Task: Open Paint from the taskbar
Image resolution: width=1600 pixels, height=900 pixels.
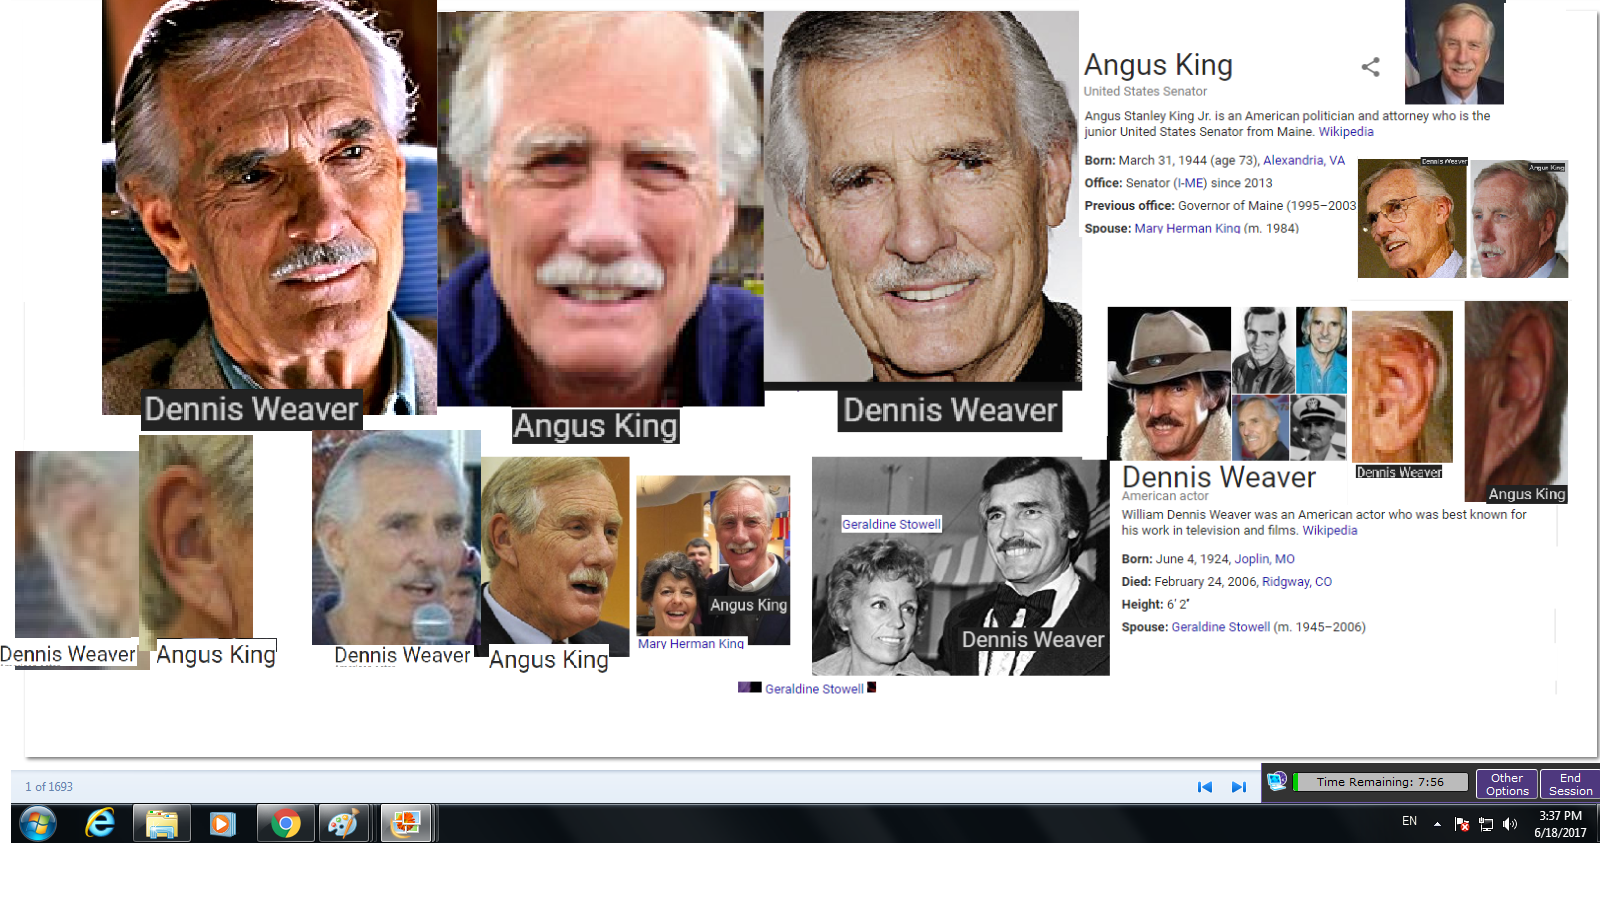Action: [x=343, y=824]
